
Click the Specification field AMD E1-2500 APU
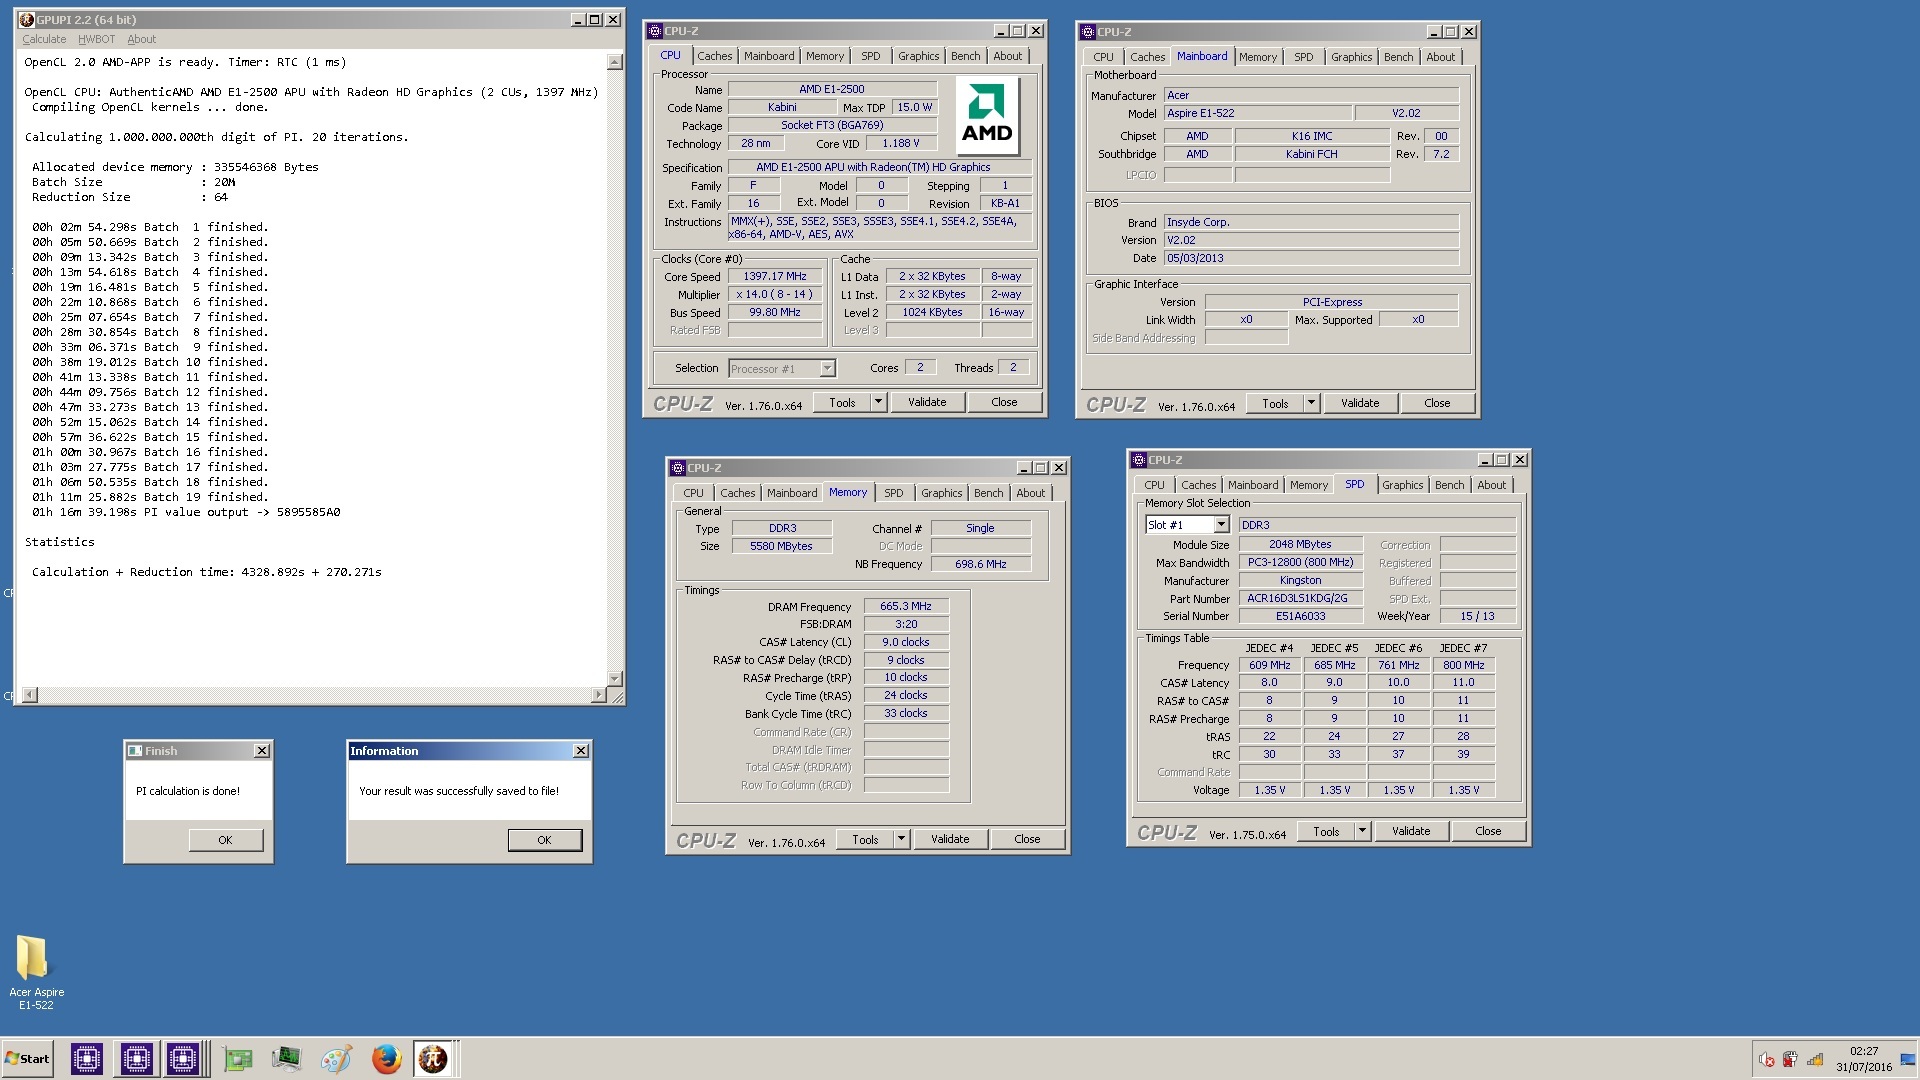click(880, 167)
